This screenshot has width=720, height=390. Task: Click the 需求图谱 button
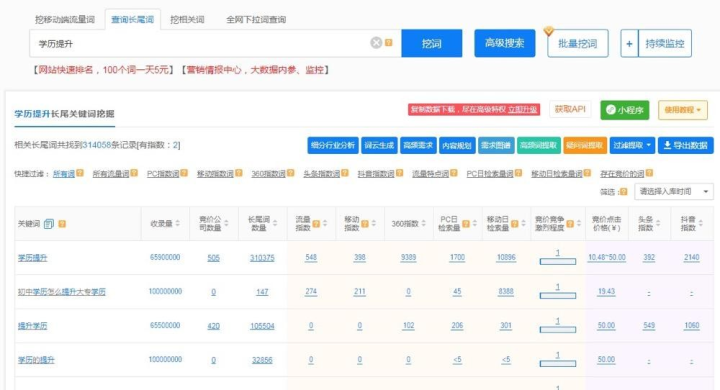pyautogui.click(x=496, y=146)
